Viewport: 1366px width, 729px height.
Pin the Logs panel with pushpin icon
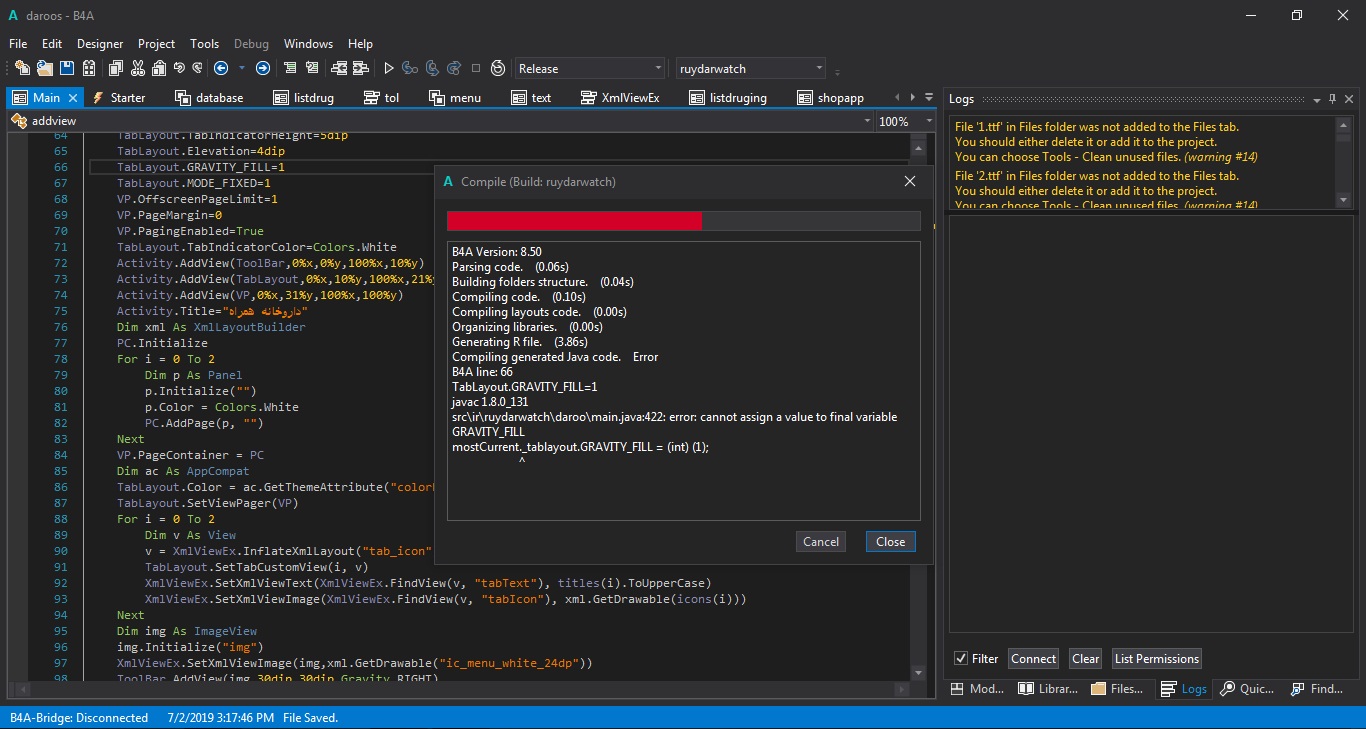[x=1333, y=99]
